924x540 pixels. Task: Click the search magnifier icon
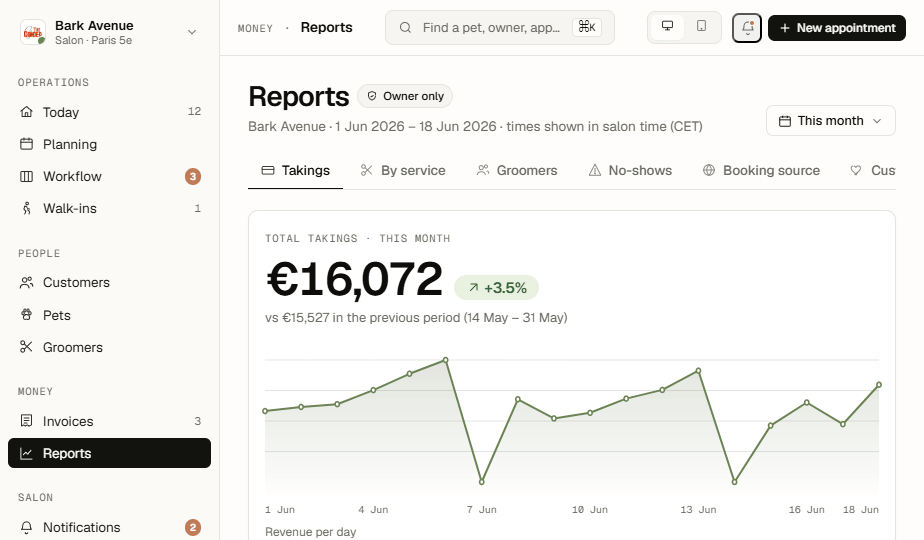[x=405, y=28]
